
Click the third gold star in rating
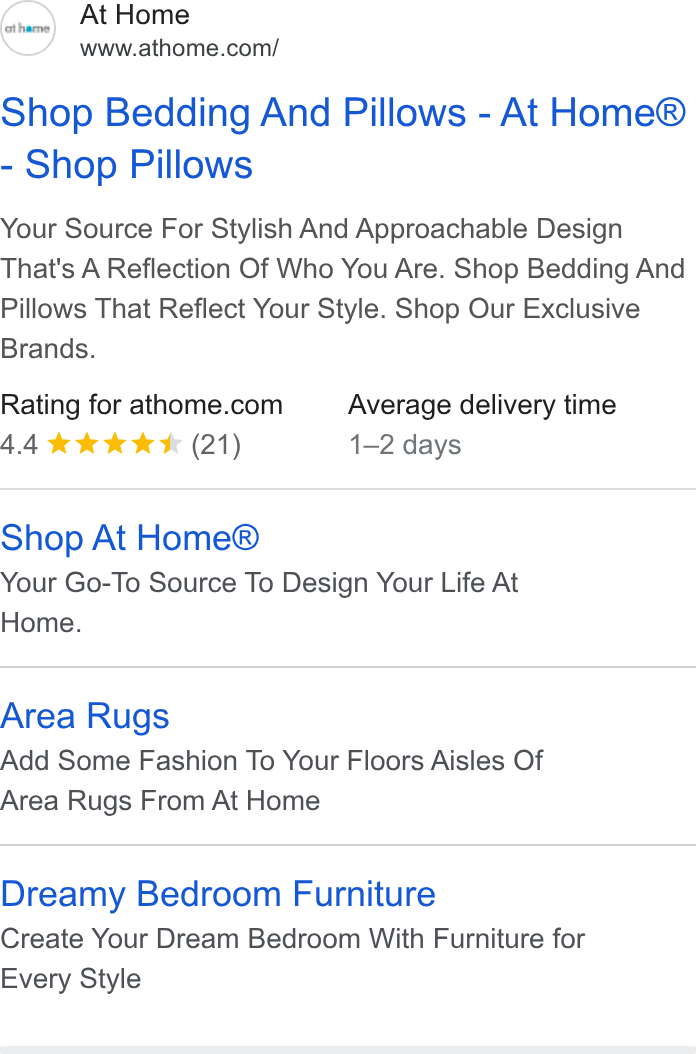pyautogui.click(x=115, y=444)
